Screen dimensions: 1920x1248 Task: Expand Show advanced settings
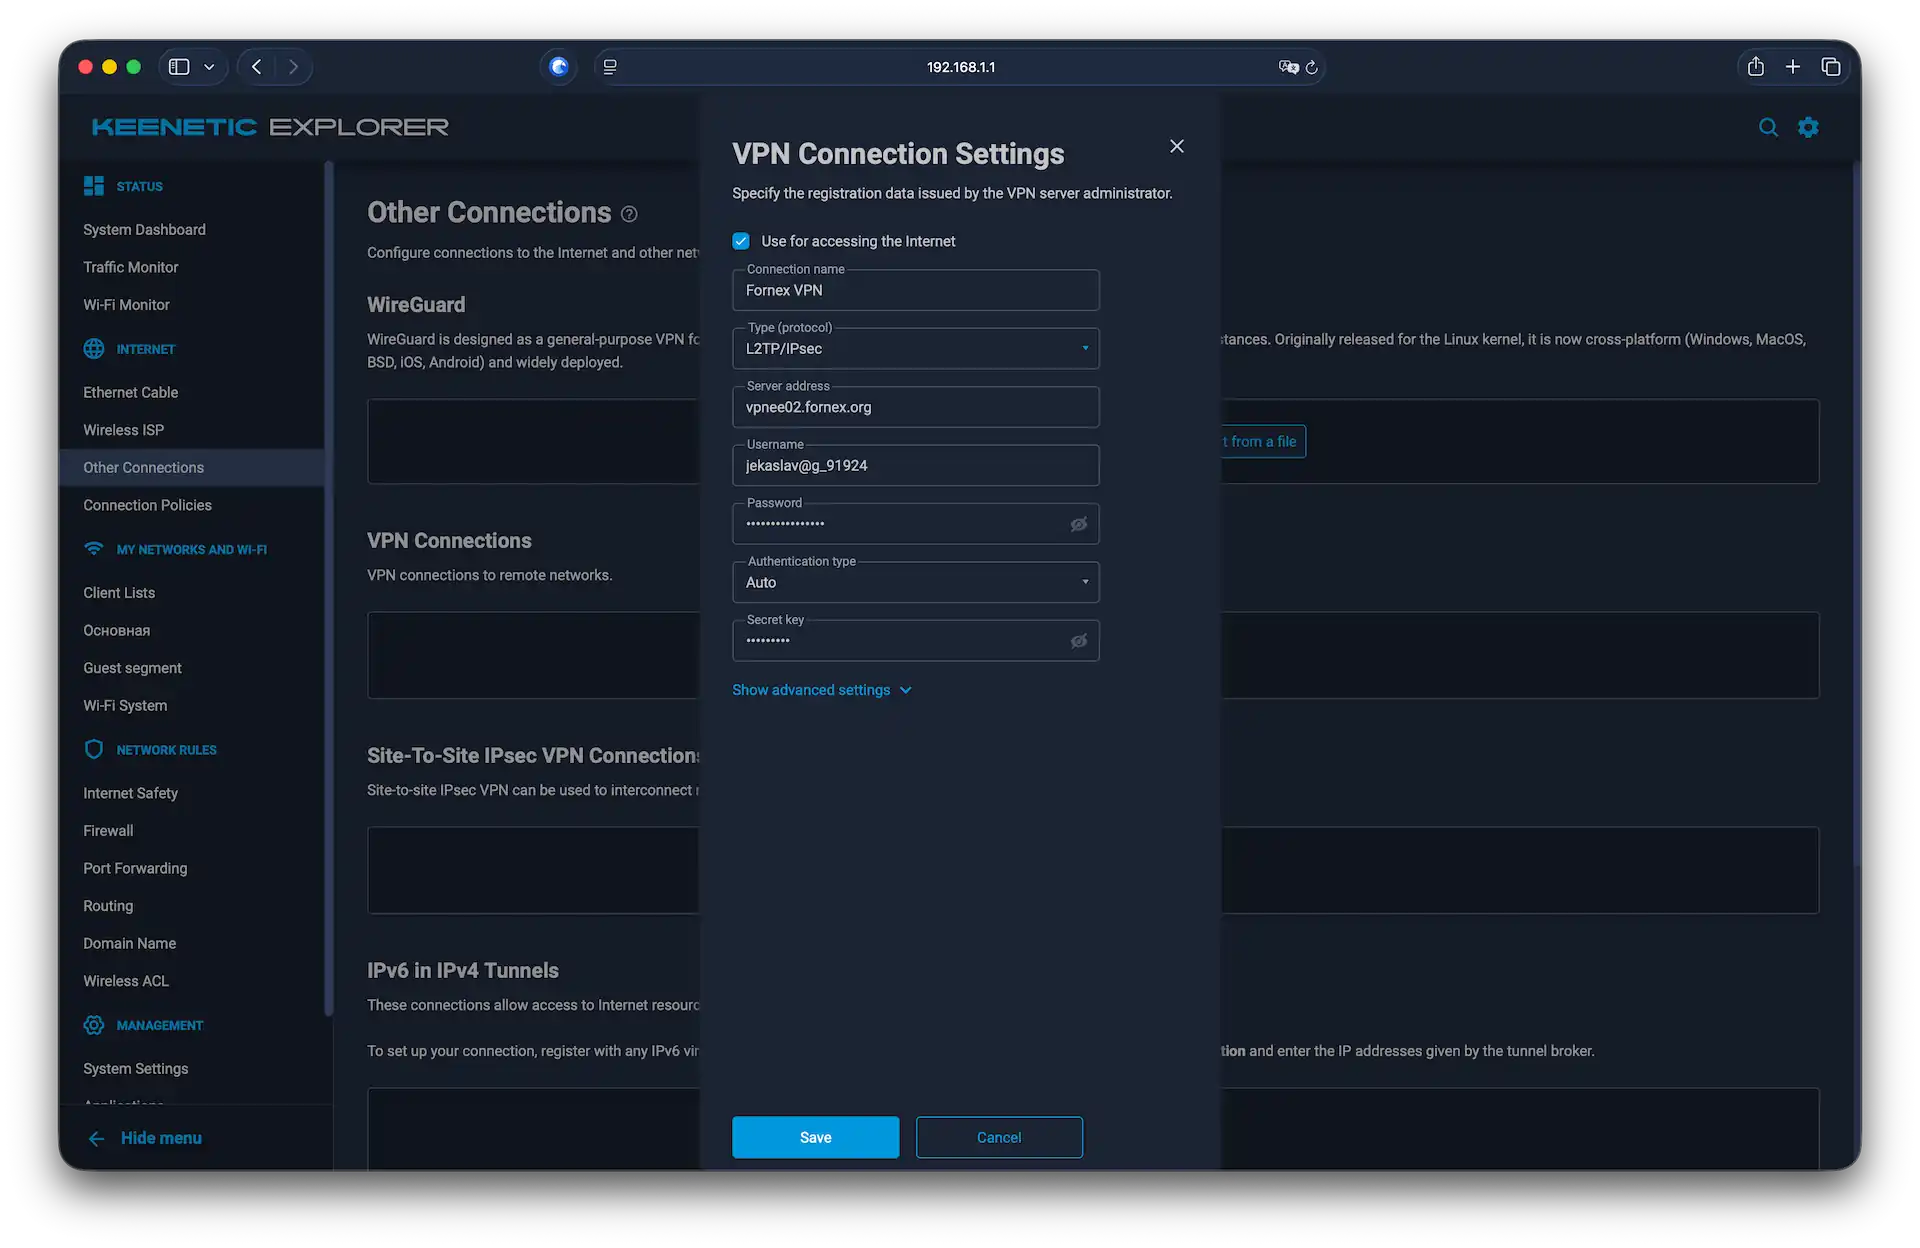pyautogui.click(x=822, y=690)
